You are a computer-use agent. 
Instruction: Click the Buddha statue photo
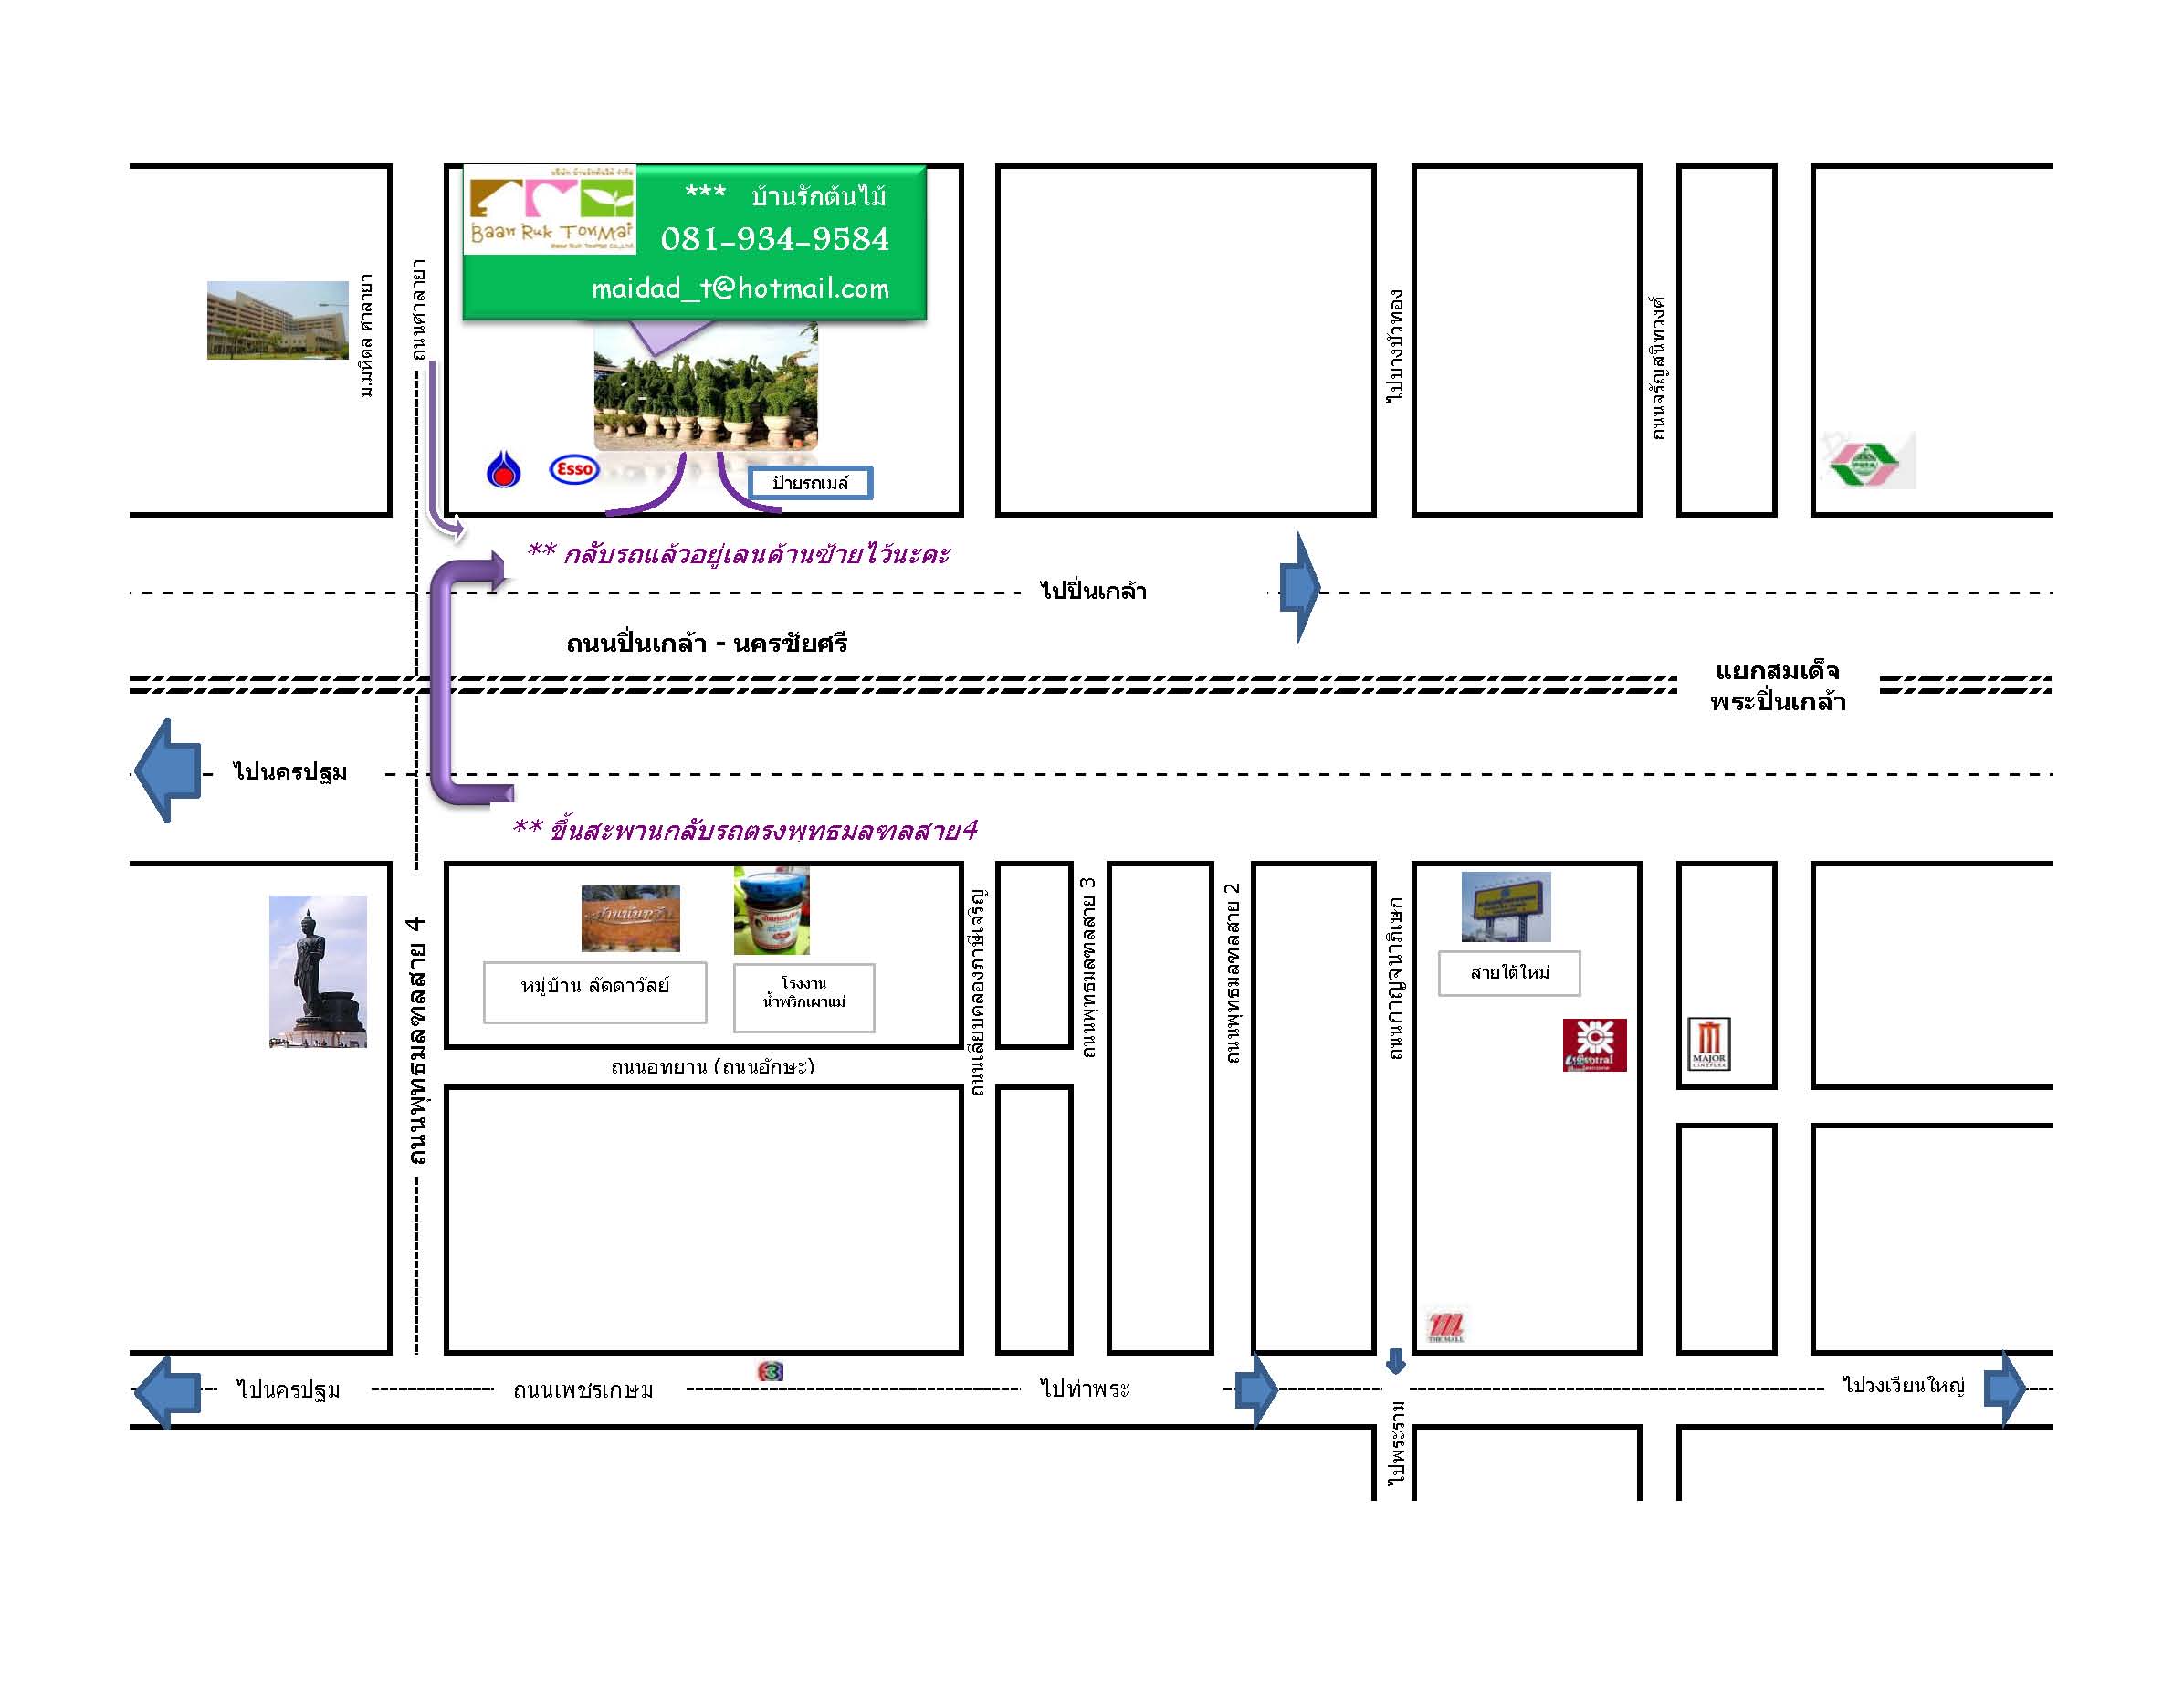point(318,971)
